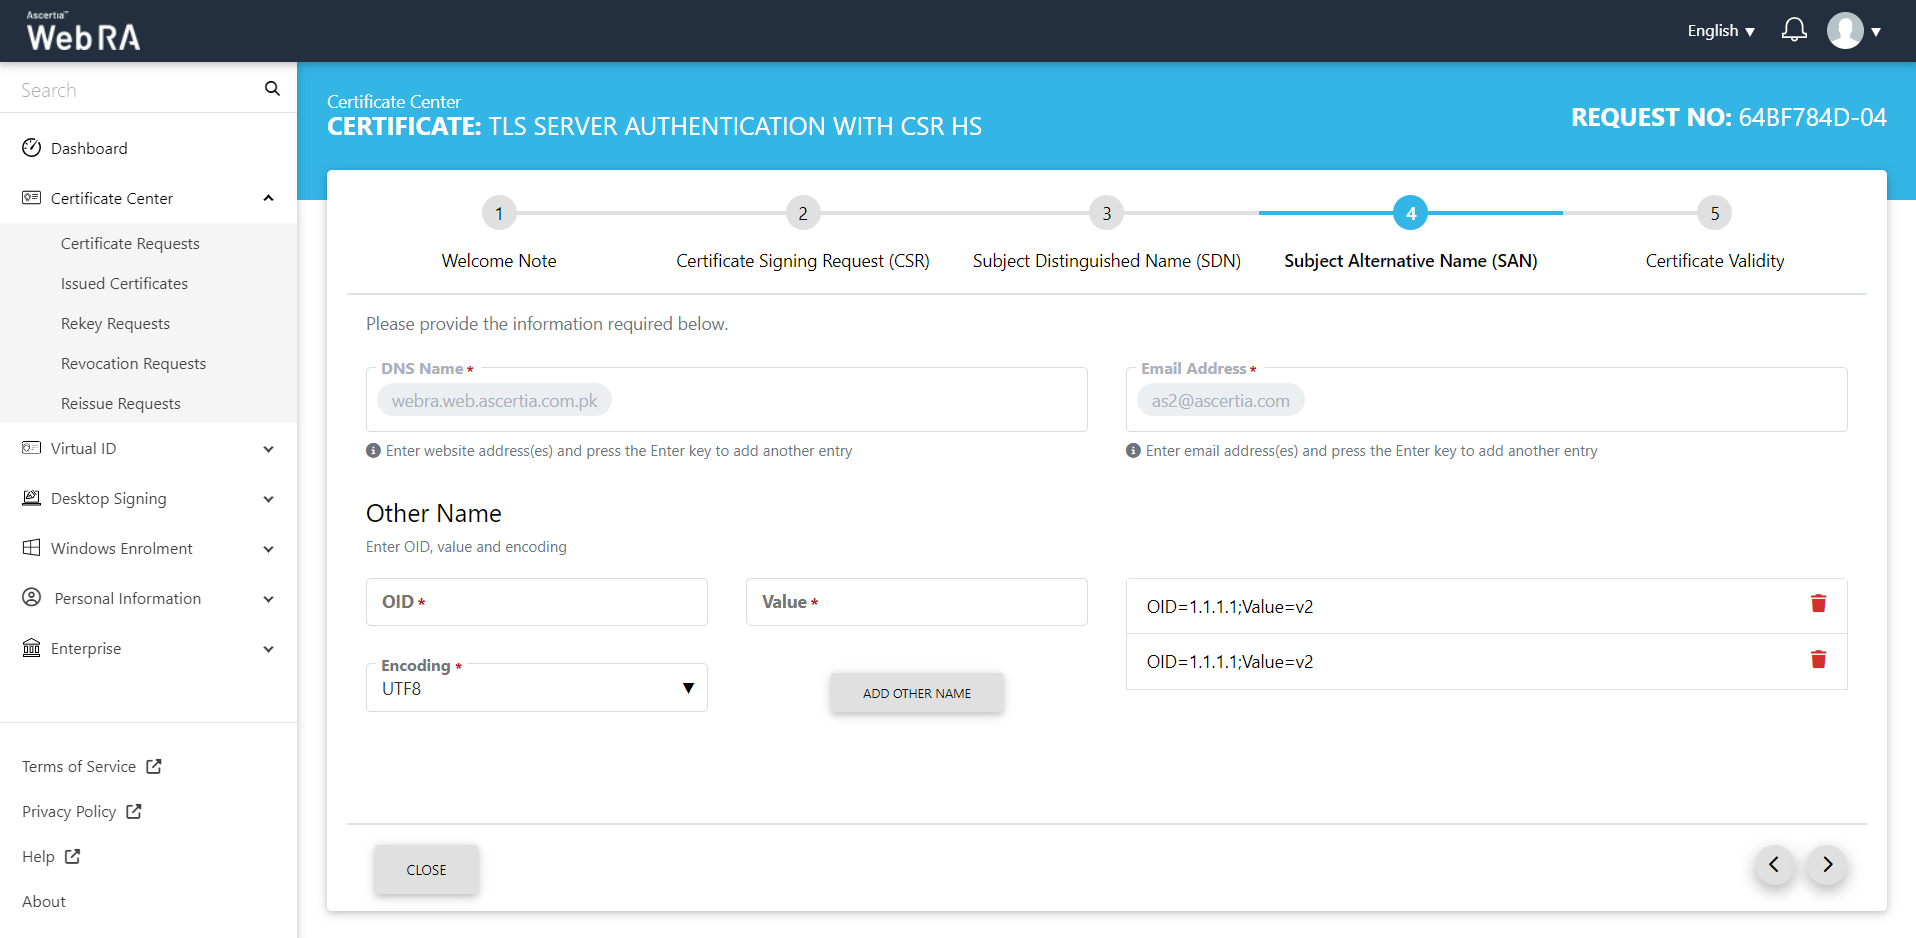This screenshot has width=1916, height=938.
Task: Go to step 3 Subject Distinguished Name
Action: coord(1107,213)
